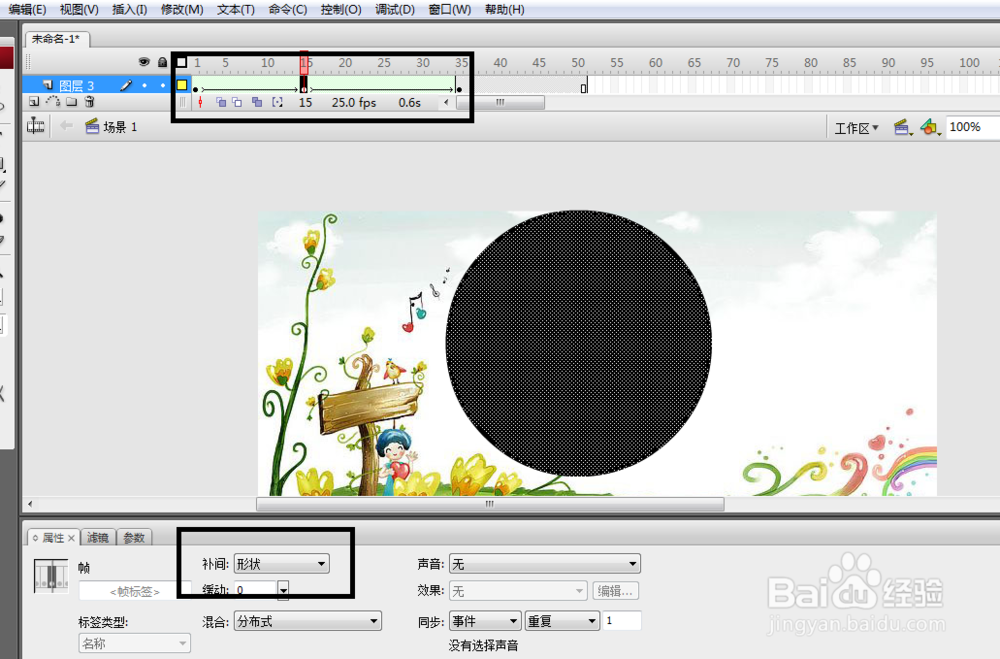Image resolution: width=1000 pixels, height=659 pixels.
Task: Toggle onion skin button
Action: [221, 102]
